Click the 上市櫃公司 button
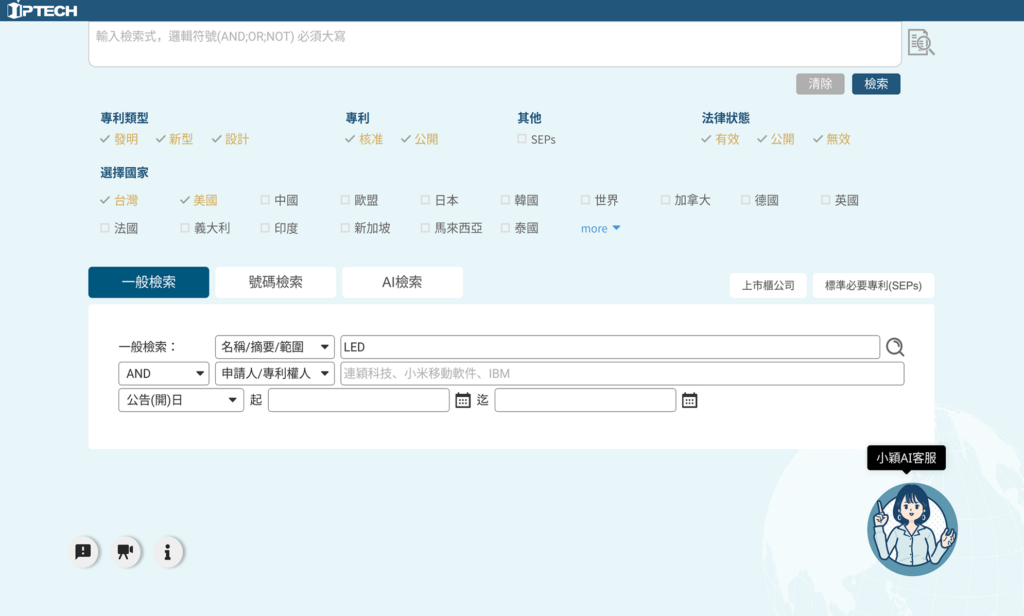The height and width of the screenshot is (616, 1024). tap(767, 286)
